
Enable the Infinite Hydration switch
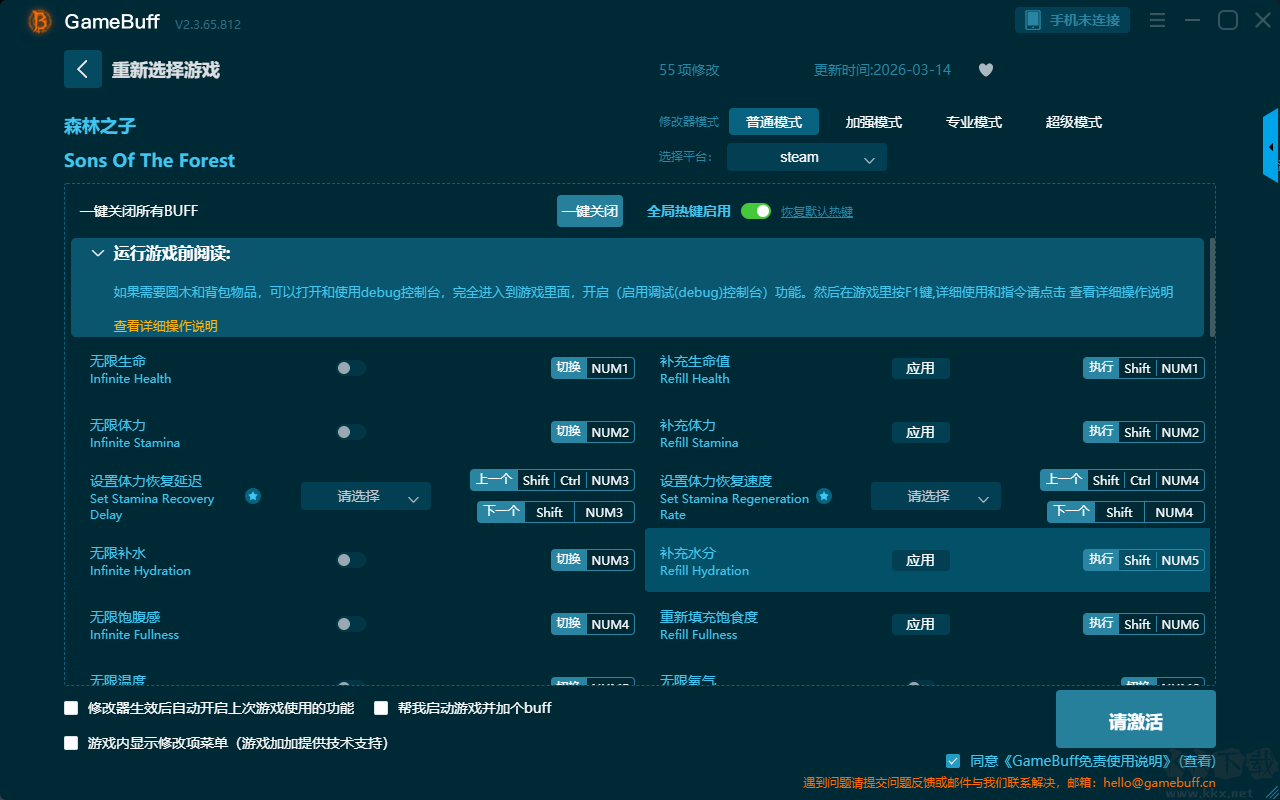[x=350, y=560]
